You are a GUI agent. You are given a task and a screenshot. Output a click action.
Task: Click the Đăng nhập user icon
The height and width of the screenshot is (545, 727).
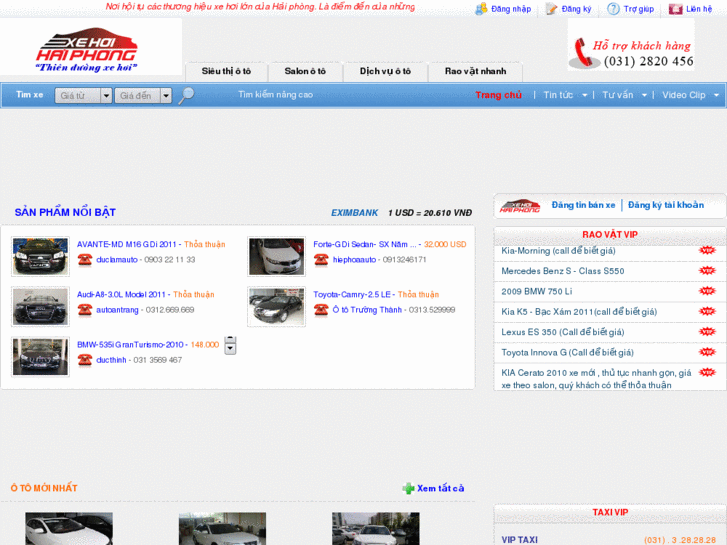pyautogui.click(x=481, y=9)
